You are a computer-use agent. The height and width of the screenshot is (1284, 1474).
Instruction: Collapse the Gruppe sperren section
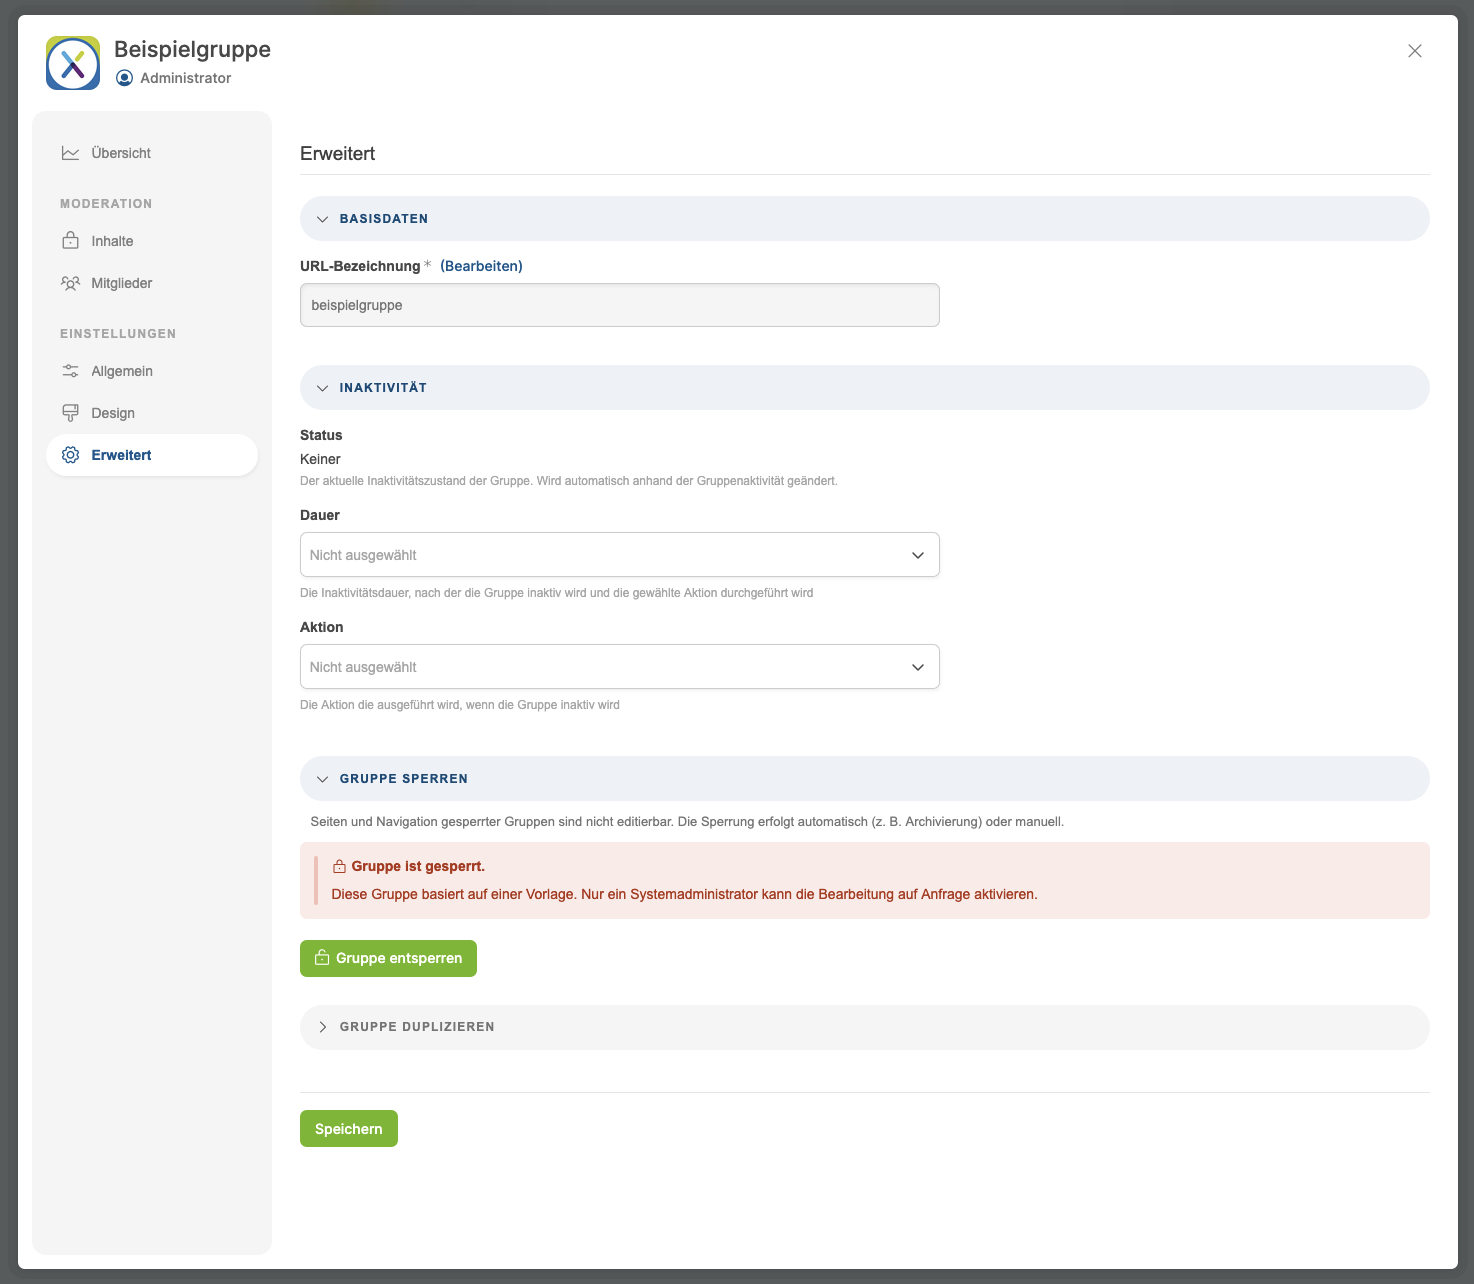pyautogui.click(x=323, y=779)
